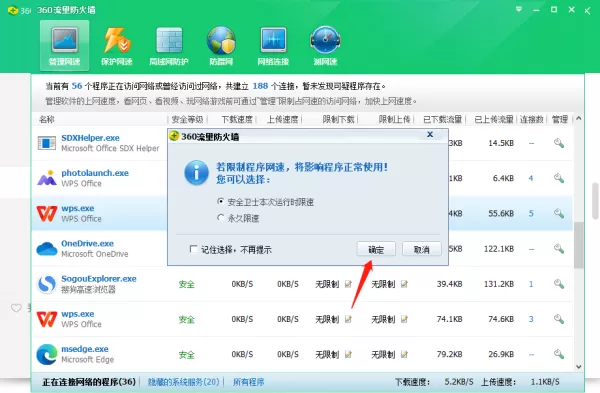
Task: Click the 79.2KB downloaded traffic value
Action: coord(449,354)
